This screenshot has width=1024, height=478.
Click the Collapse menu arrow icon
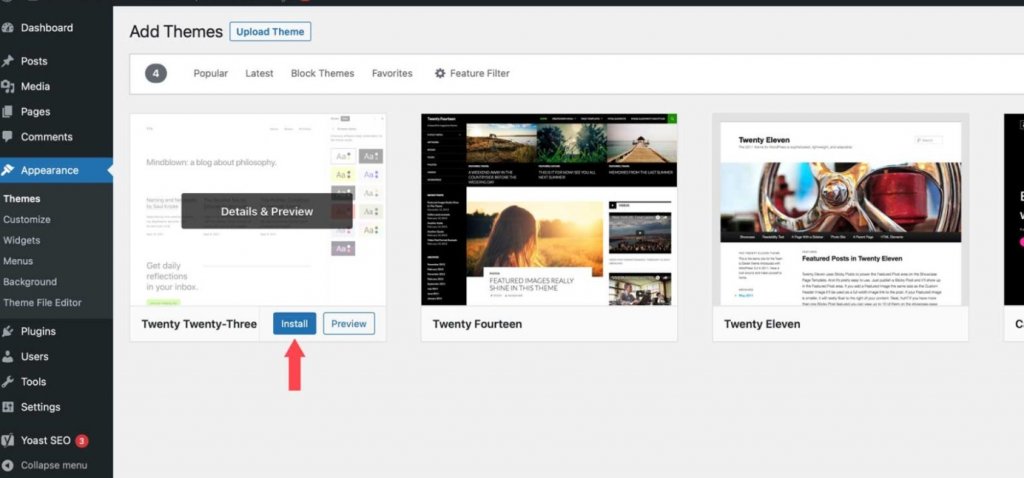[8, 466]
